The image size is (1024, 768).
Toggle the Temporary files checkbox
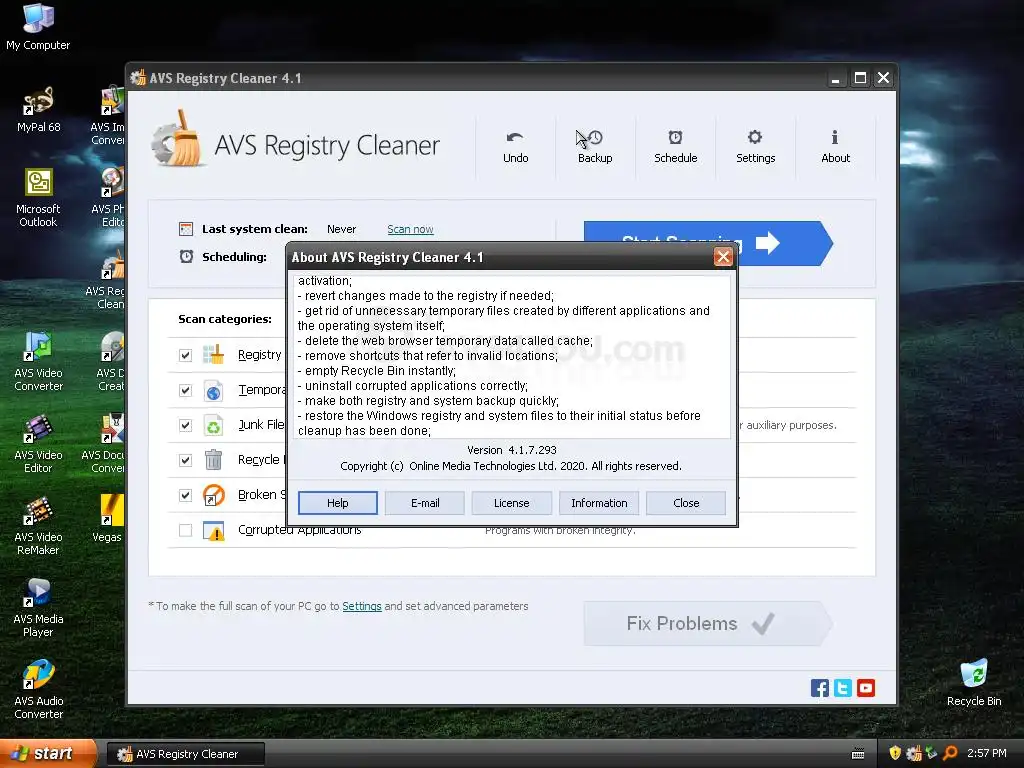click(185, 391)
